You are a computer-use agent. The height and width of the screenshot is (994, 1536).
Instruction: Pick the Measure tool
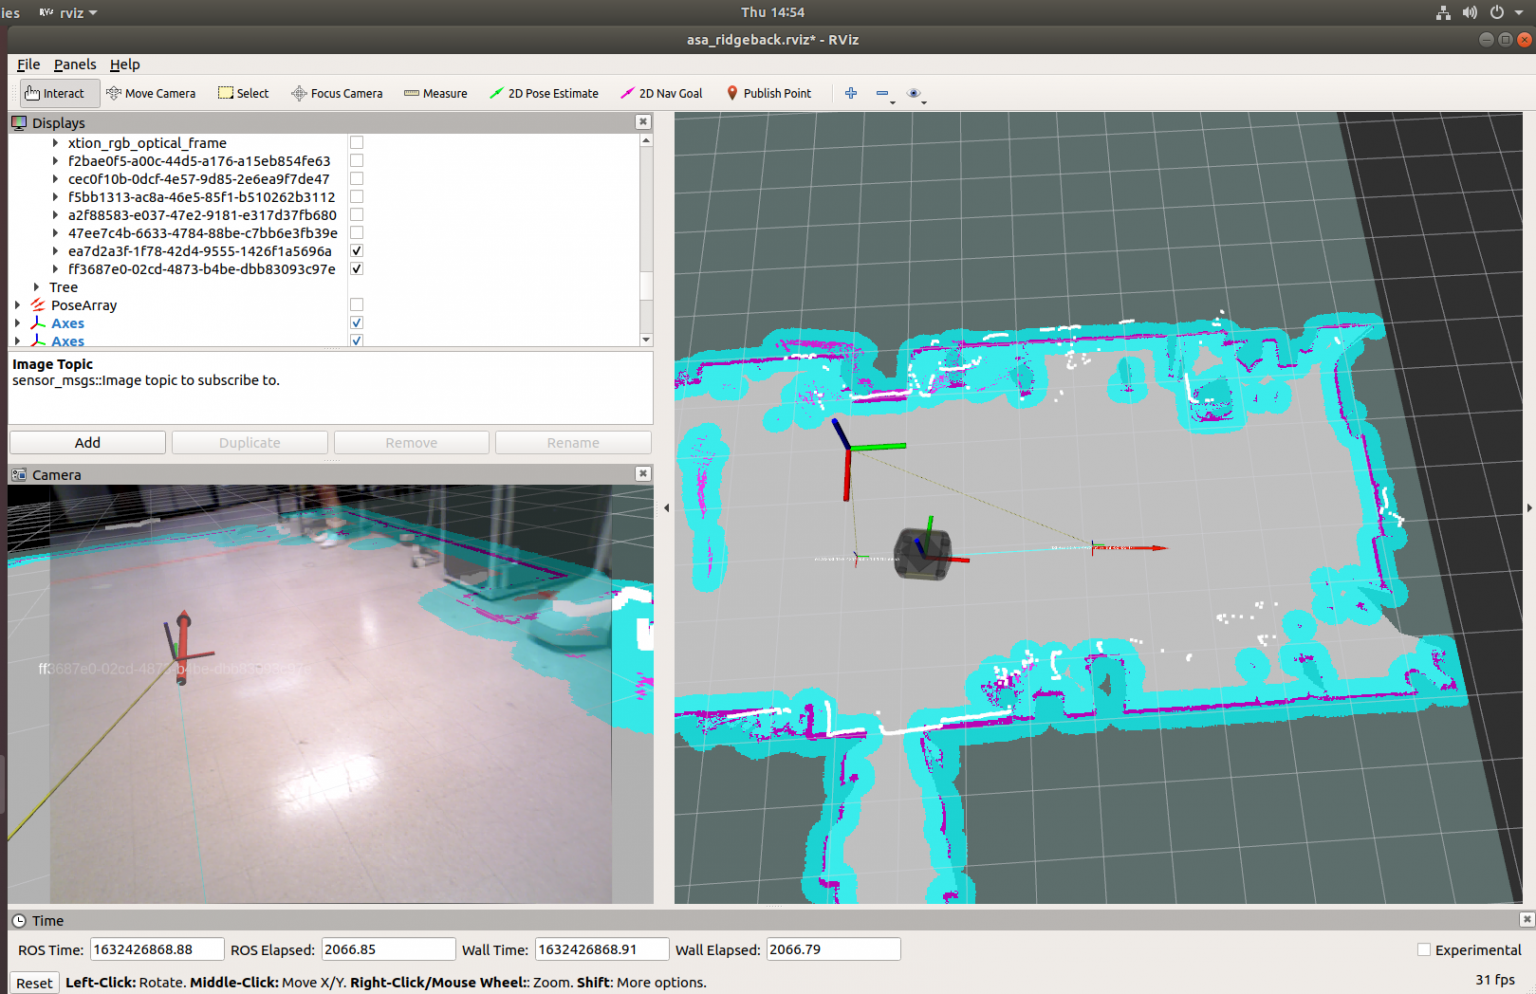tap(436, 93)
